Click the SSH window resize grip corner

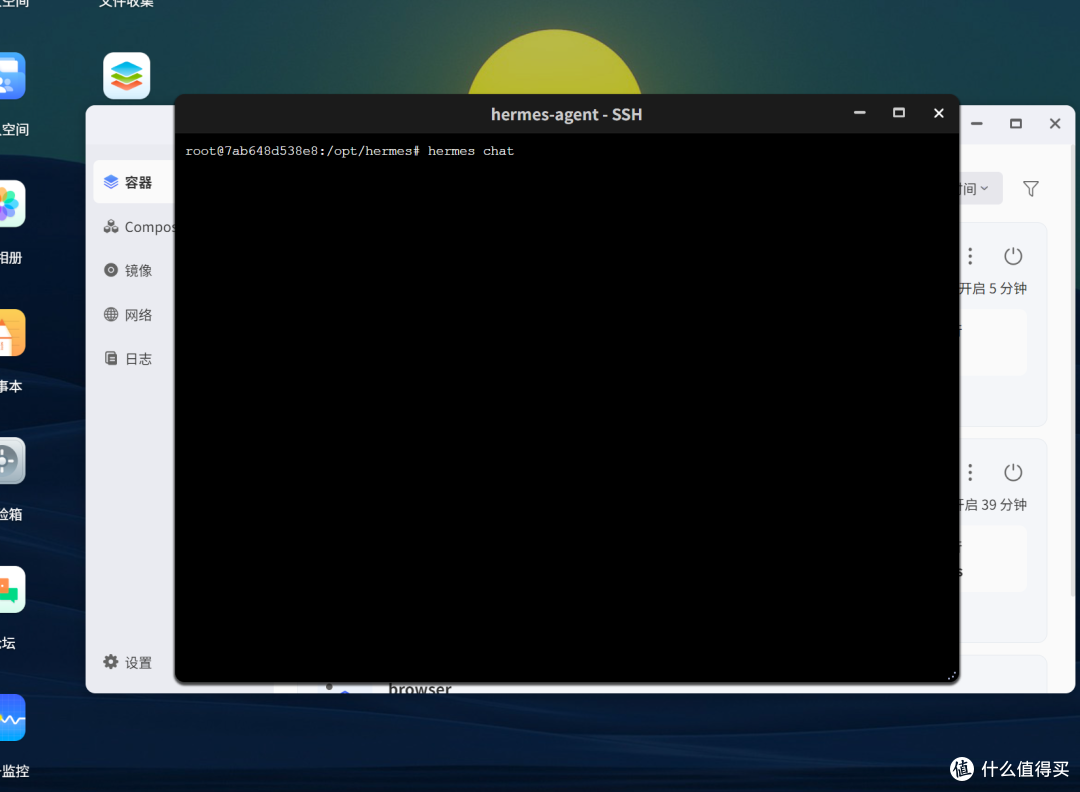(952, 676)
